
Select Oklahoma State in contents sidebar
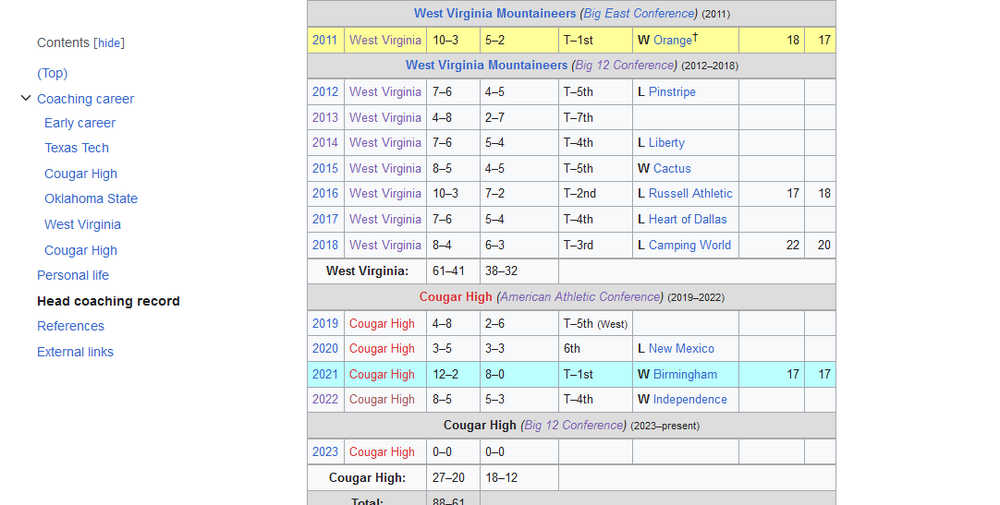point(91,199)
